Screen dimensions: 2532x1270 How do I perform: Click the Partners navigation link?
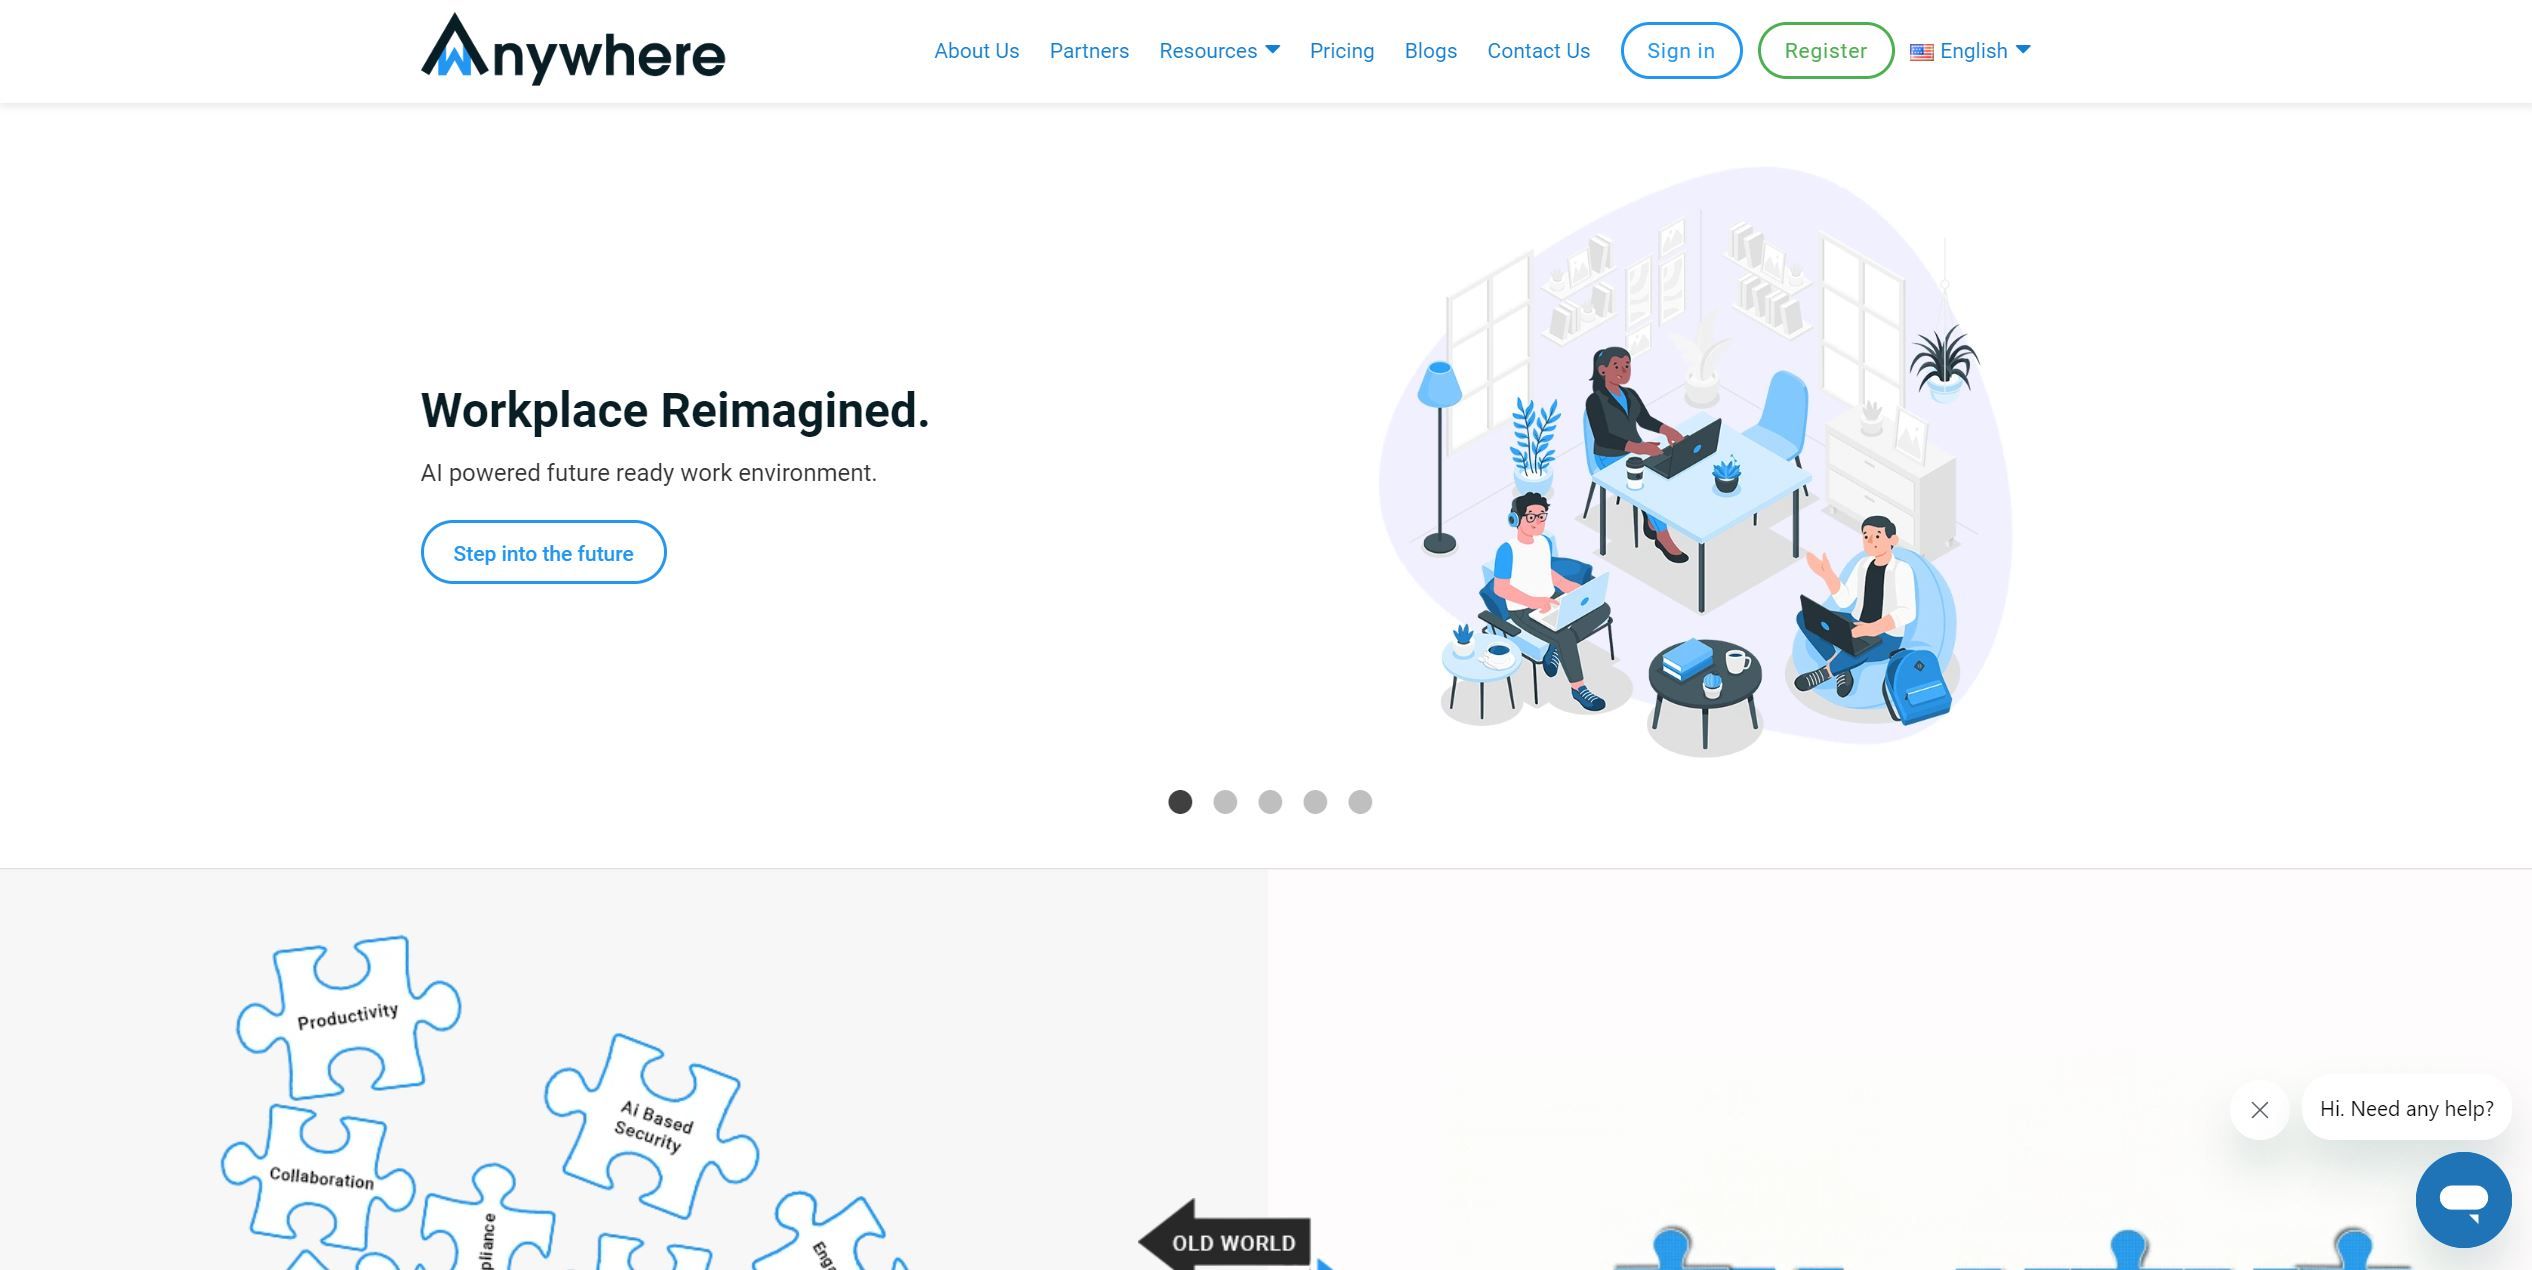1090,50
